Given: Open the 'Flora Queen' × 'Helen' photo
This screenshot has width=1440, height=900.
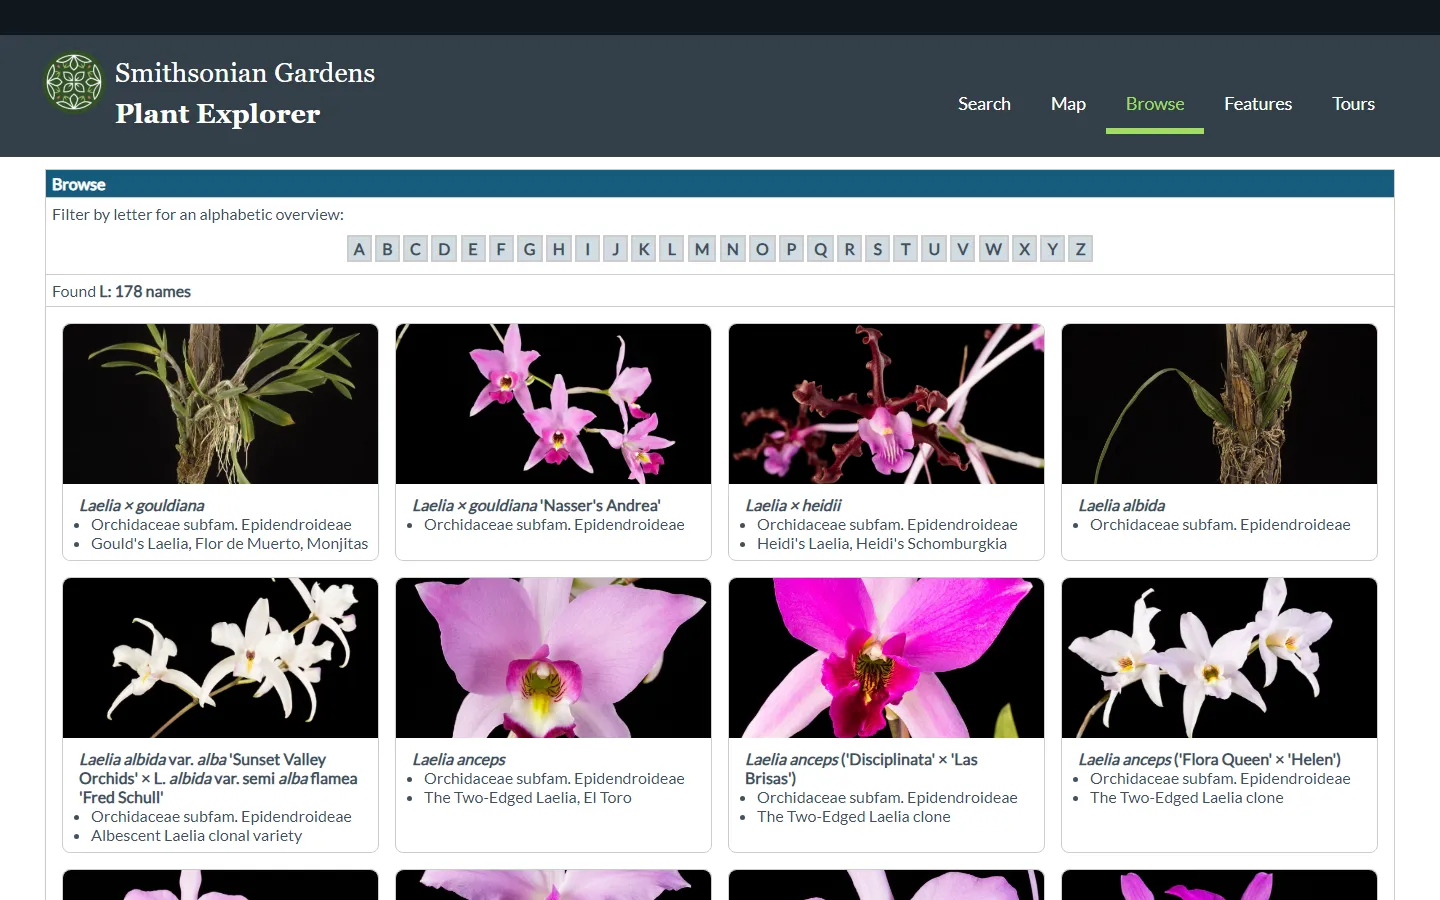Looking at the screenshot, I should point(1219,658).
